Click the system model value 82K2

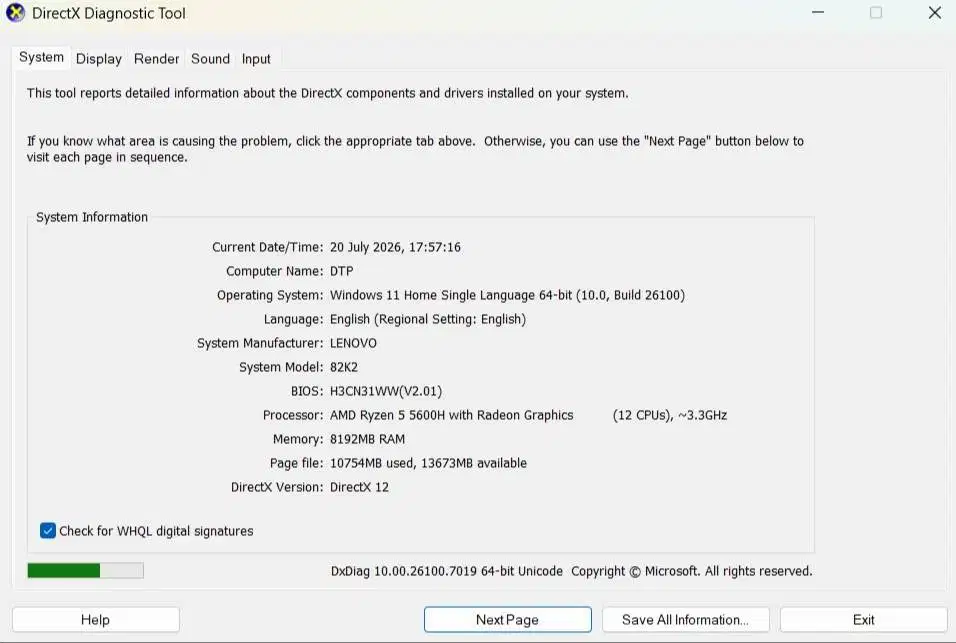pos(344,367)
